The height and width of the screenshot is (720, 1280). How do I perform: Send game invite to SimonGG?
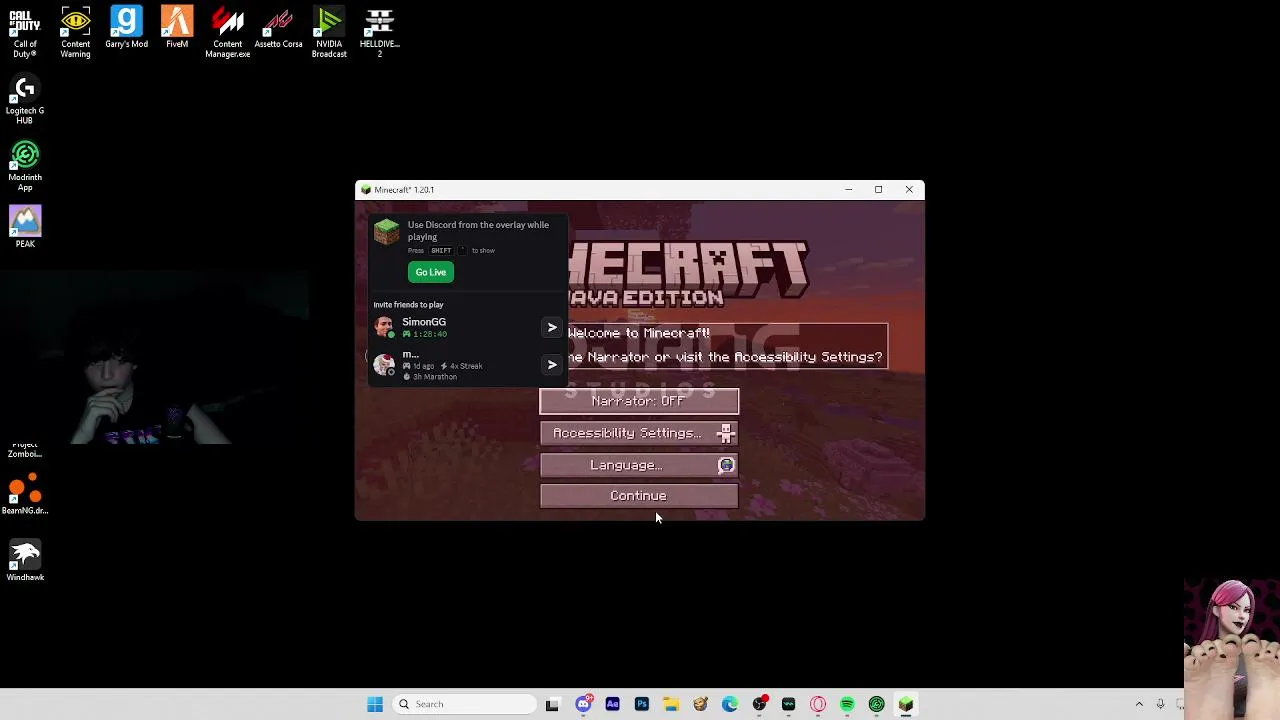(x=552, y=327)
